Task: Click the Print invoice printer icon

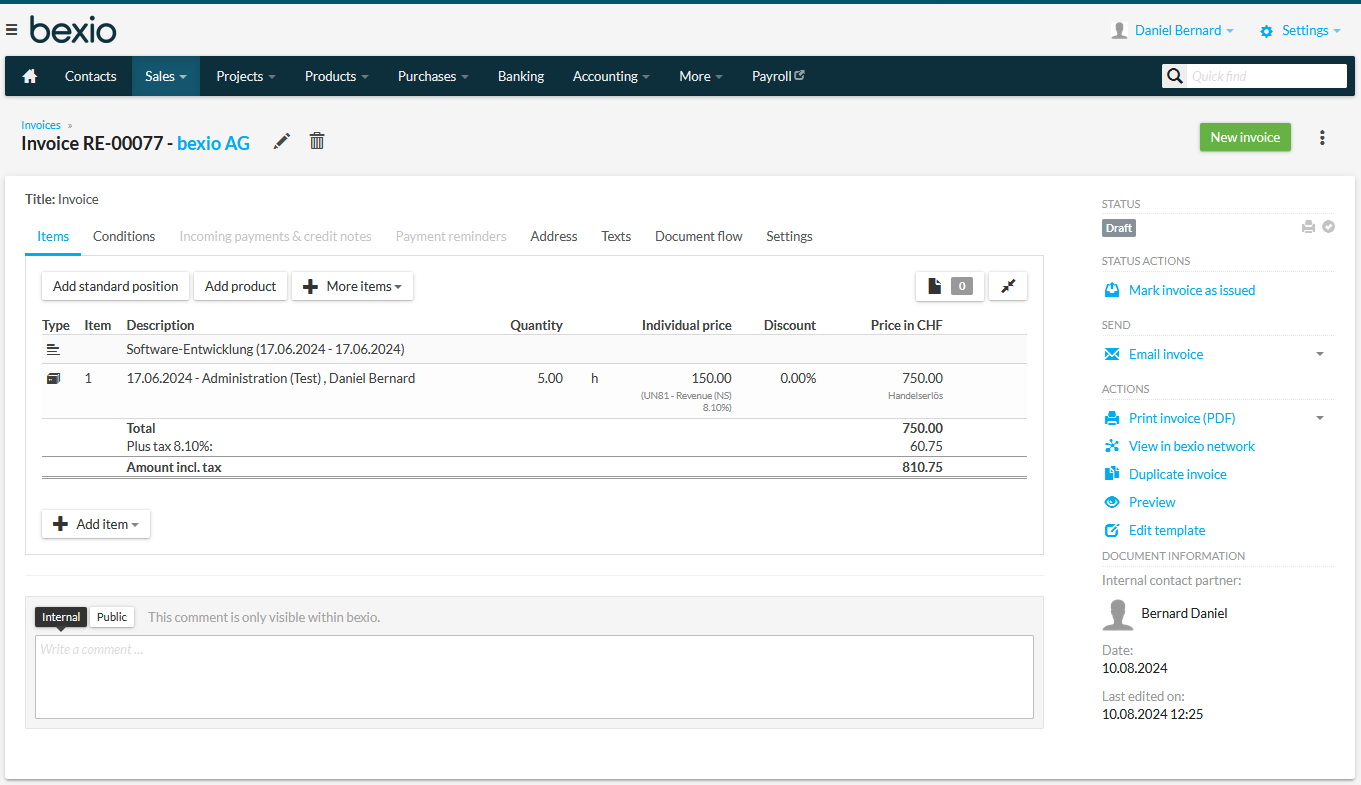Action: (1112, 418)
